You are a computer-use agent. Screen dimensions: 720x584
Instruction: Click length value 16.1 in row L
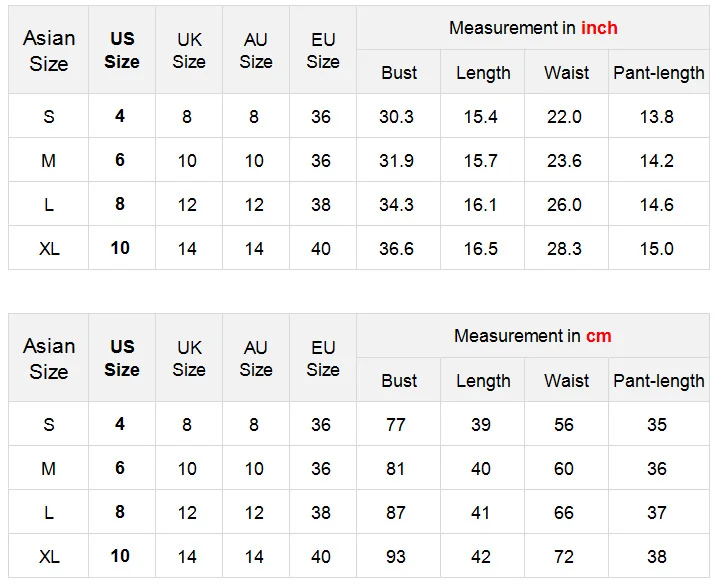pos(480,205)
